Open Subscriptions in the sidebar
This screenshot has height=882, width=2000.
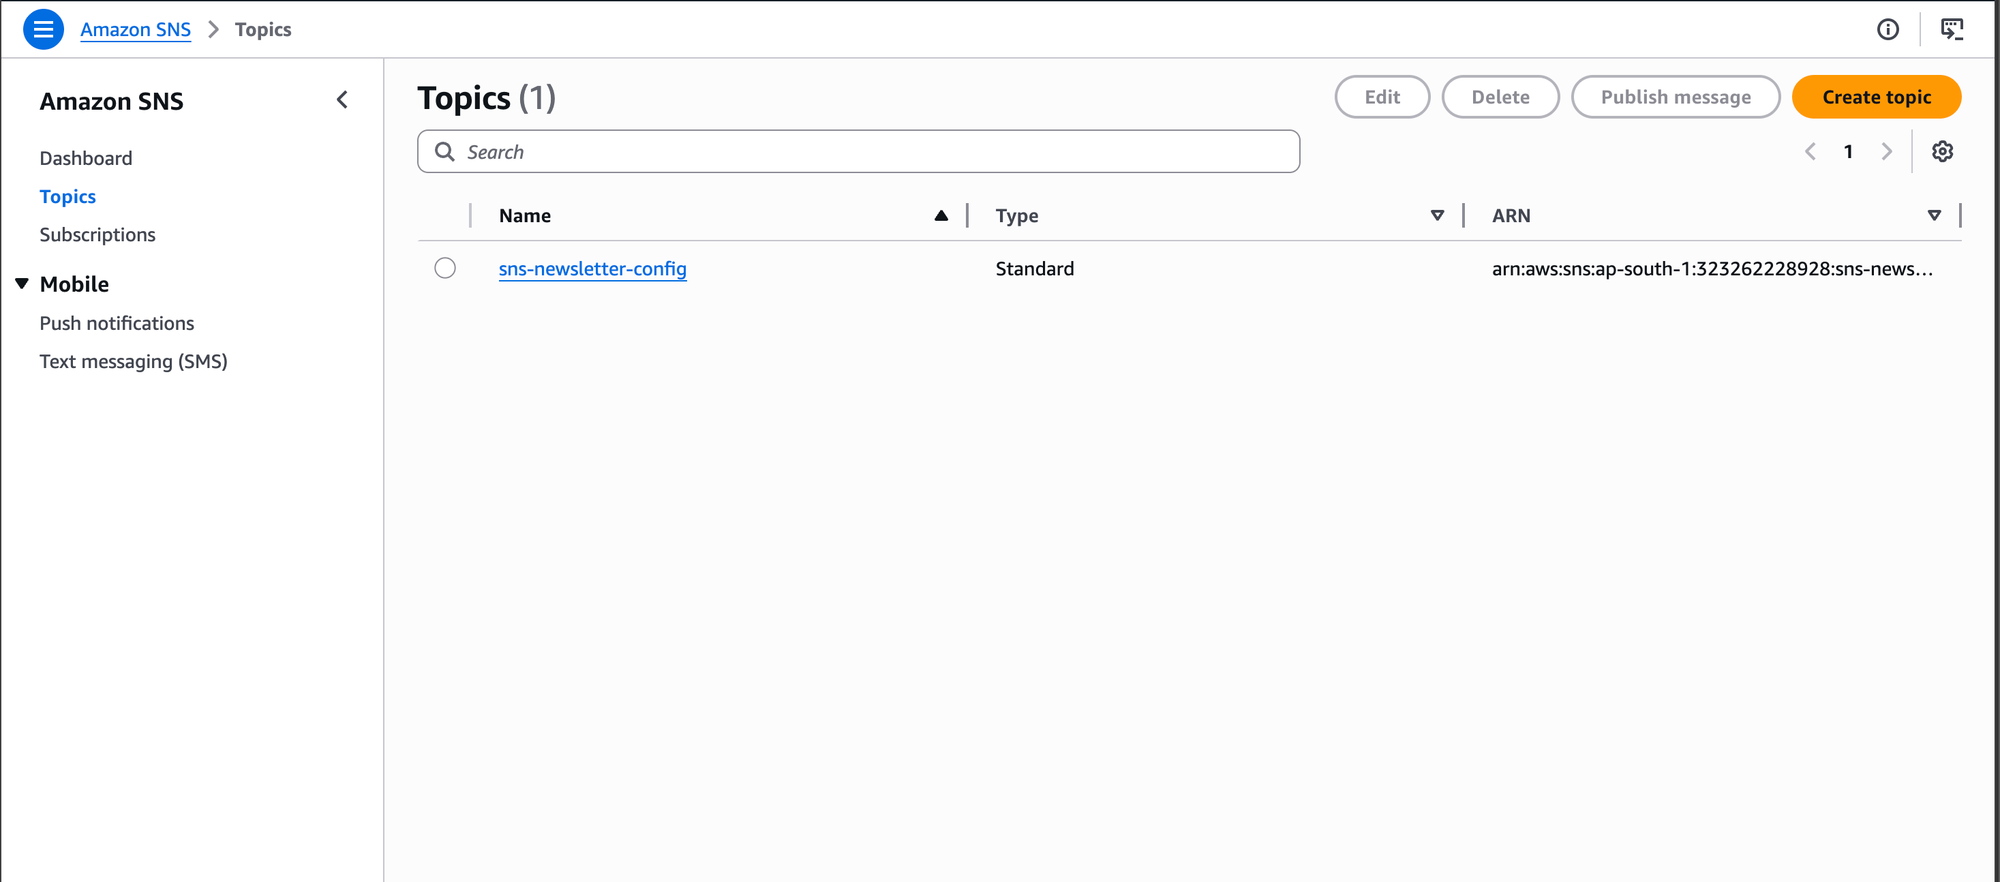pyautogui.click(x=98, y=235)
